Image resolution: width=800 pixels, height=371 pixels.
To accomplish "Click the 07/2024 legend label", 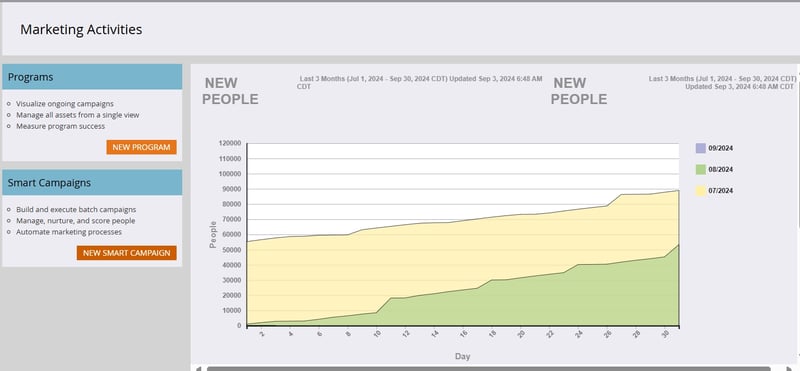I will (x=720, y=191).
